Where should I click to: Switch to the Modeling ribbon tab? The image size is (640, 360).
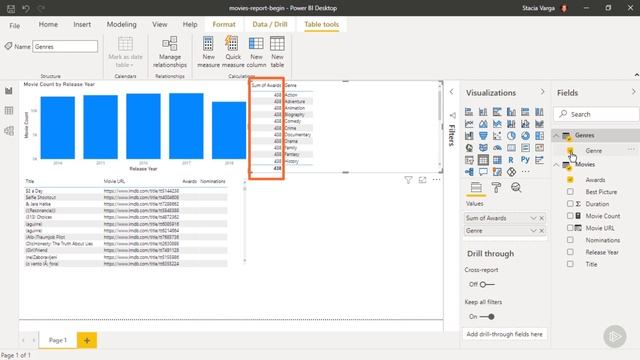coord(122,24)
